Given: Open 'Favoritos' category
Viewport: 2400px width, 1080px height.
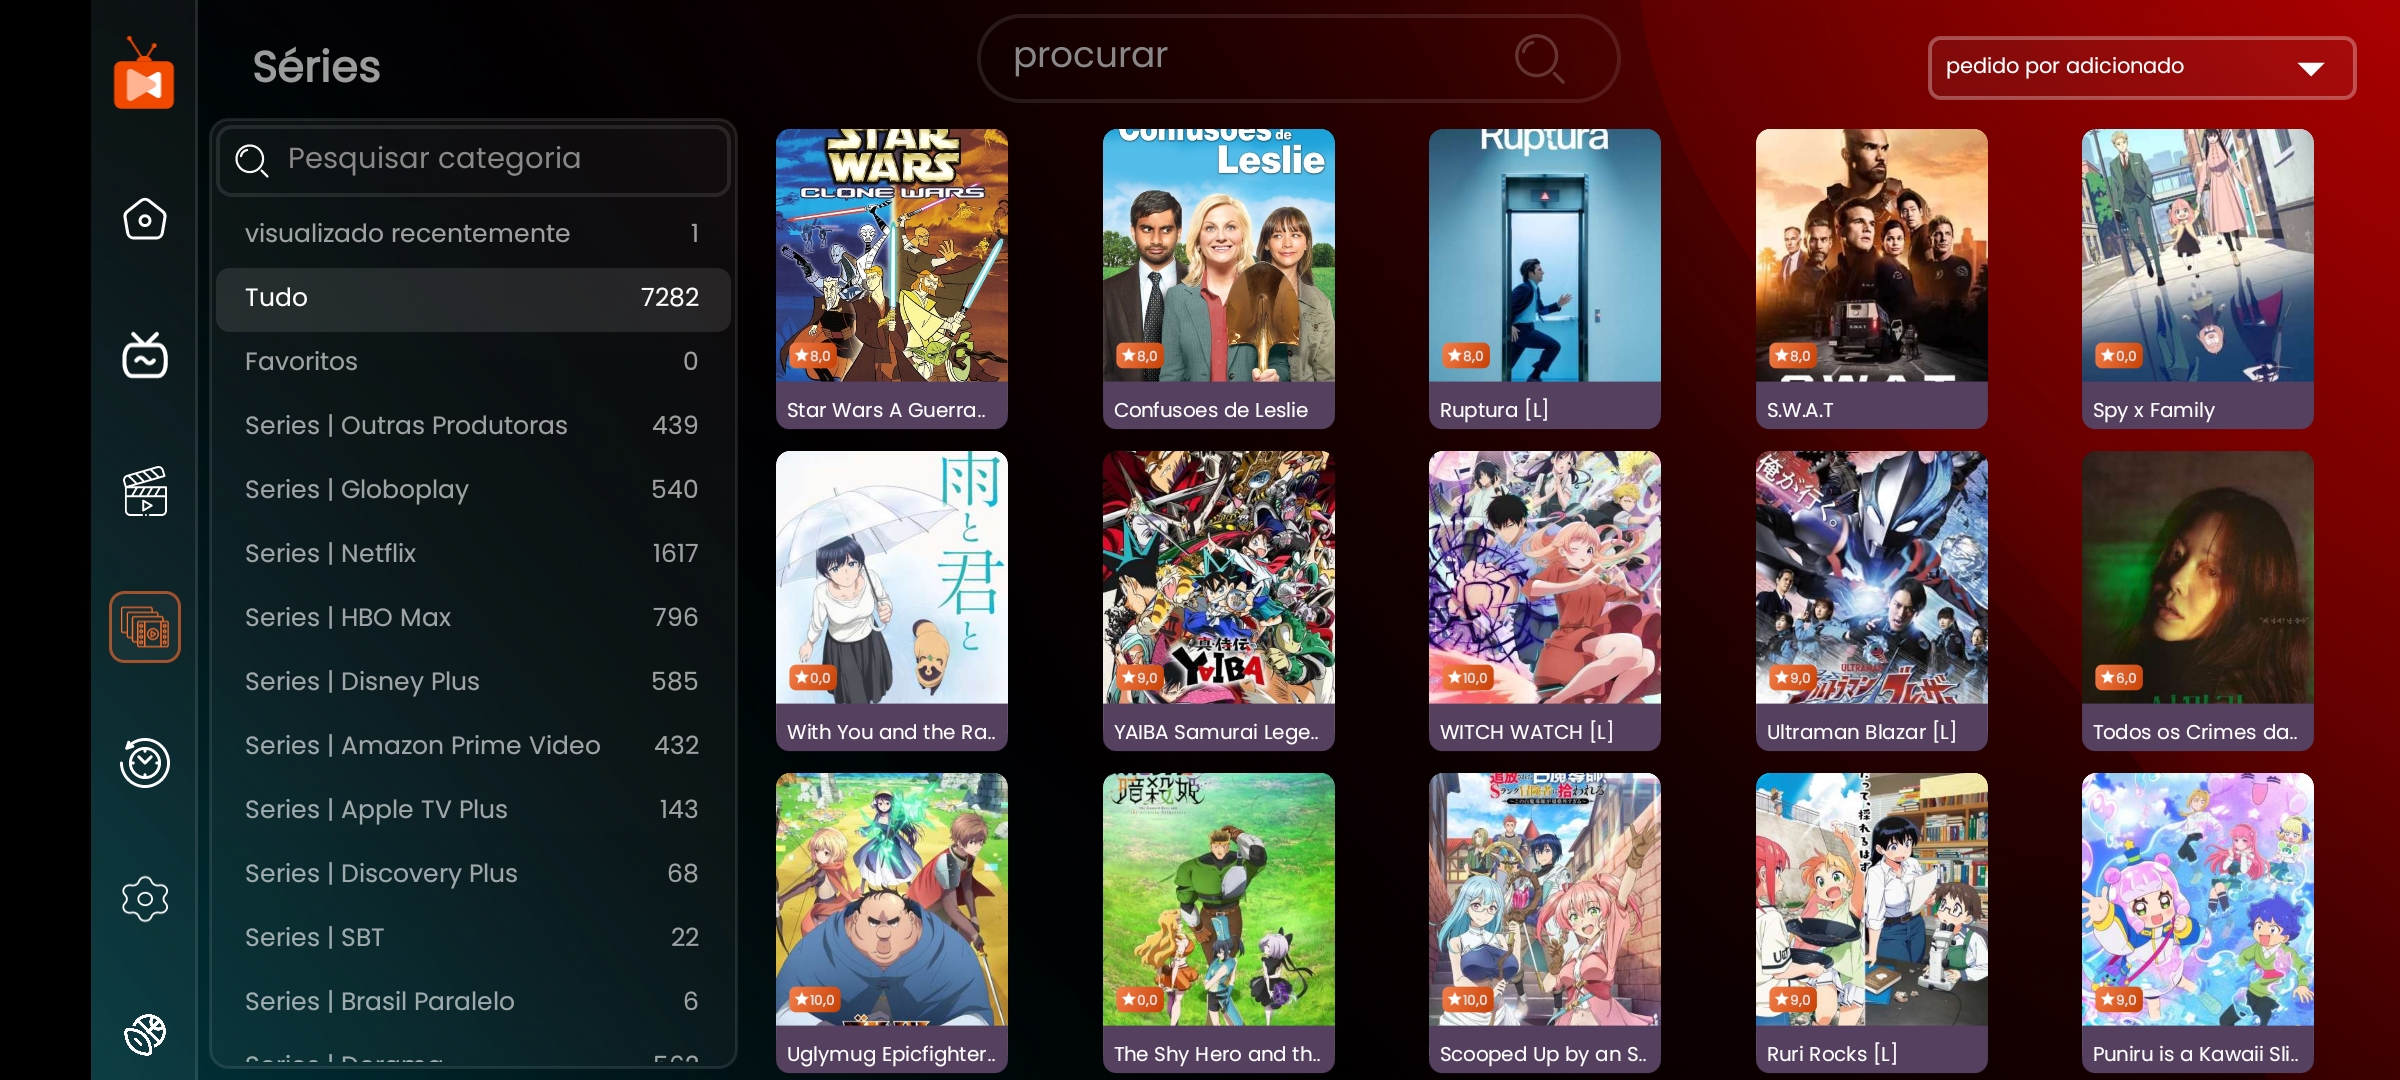Looking at the screenshot, I should (473, 362).
